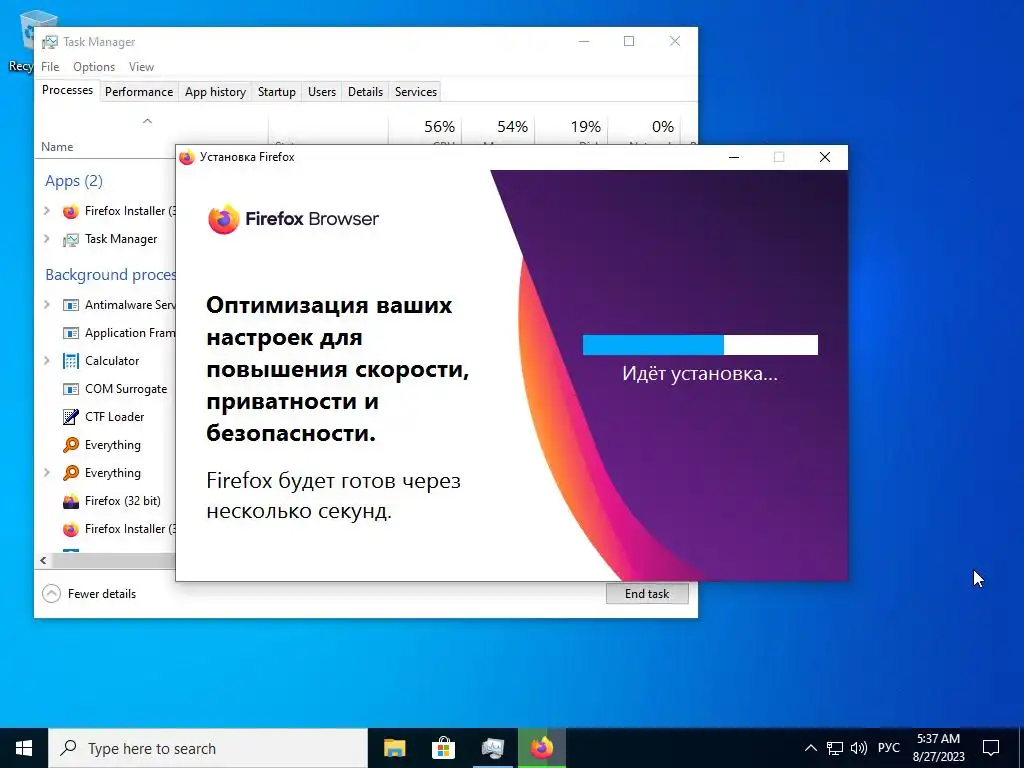Click the 0% Network column header
The image size is (1024, 768).
645,133
